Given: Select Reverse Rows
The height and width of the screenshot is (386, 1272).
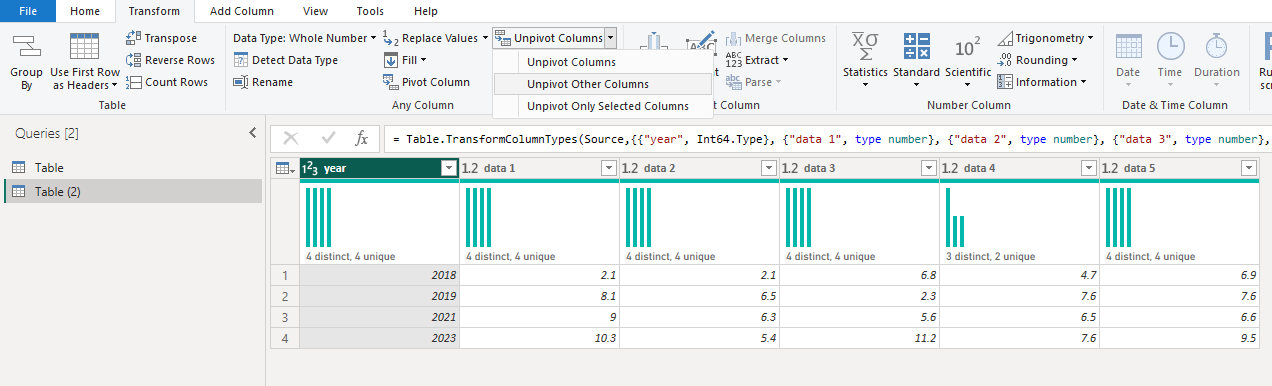Looking at the screenshot, I should click(170, 60).
